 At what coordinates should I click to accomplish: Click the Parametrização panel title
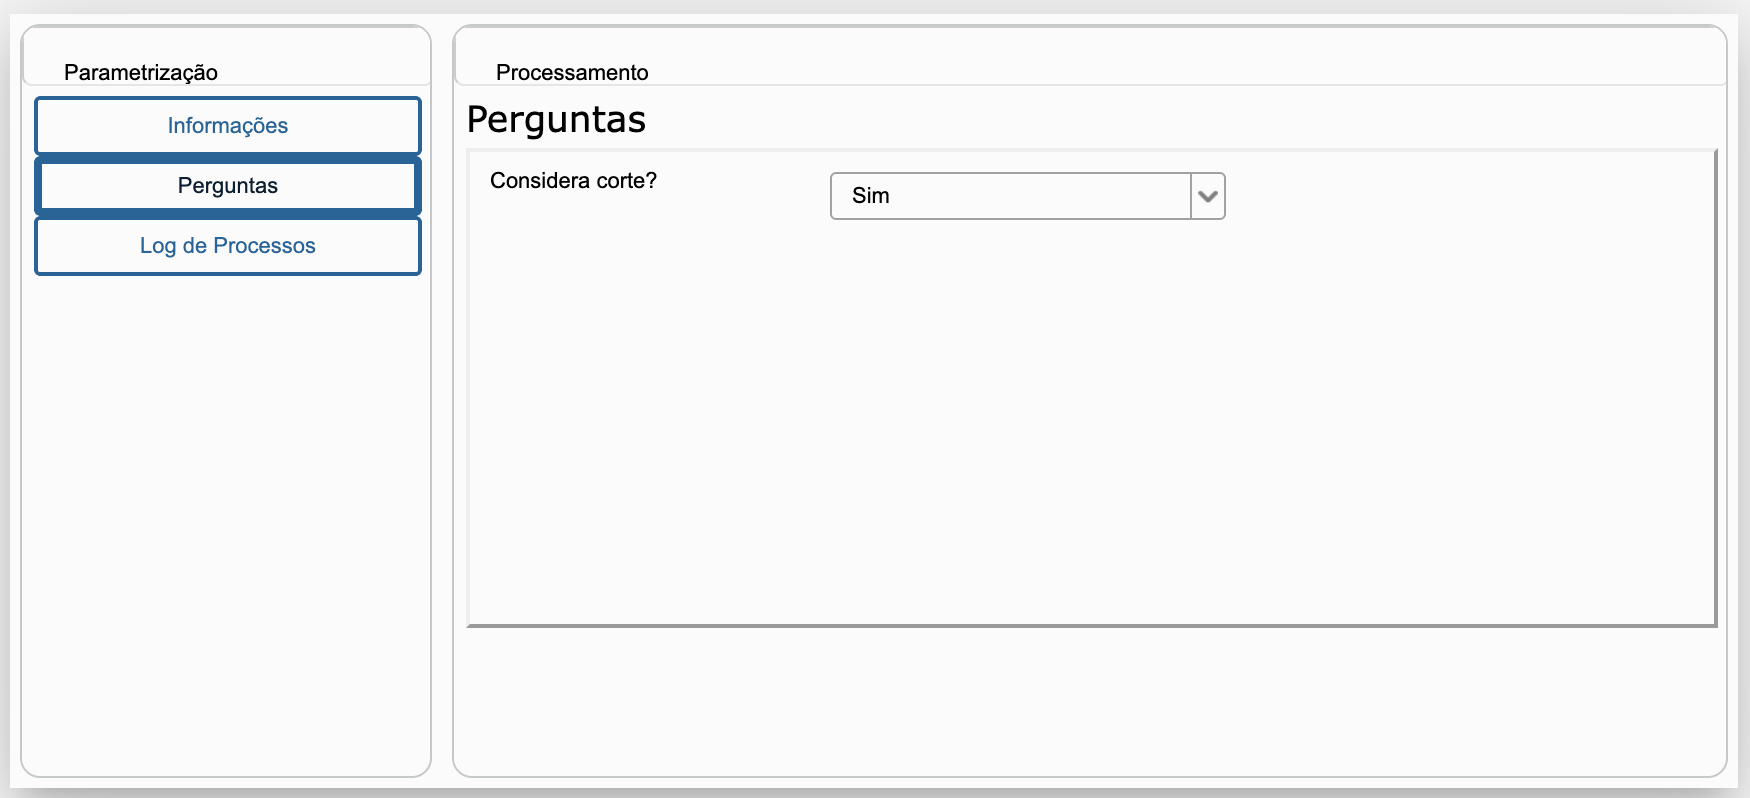141,72
